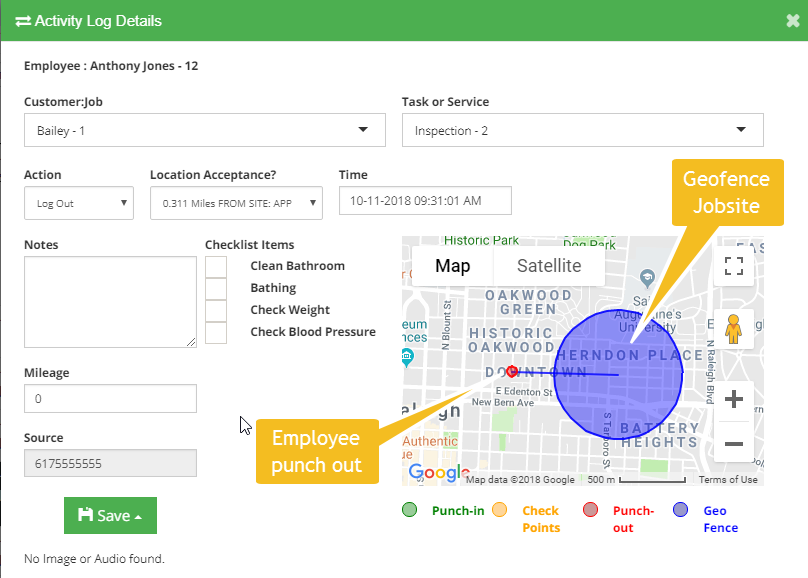Viewport: 808px width, 578px height.
Task: Click inside the Notes text area
Action: click(x=110, y=302)
